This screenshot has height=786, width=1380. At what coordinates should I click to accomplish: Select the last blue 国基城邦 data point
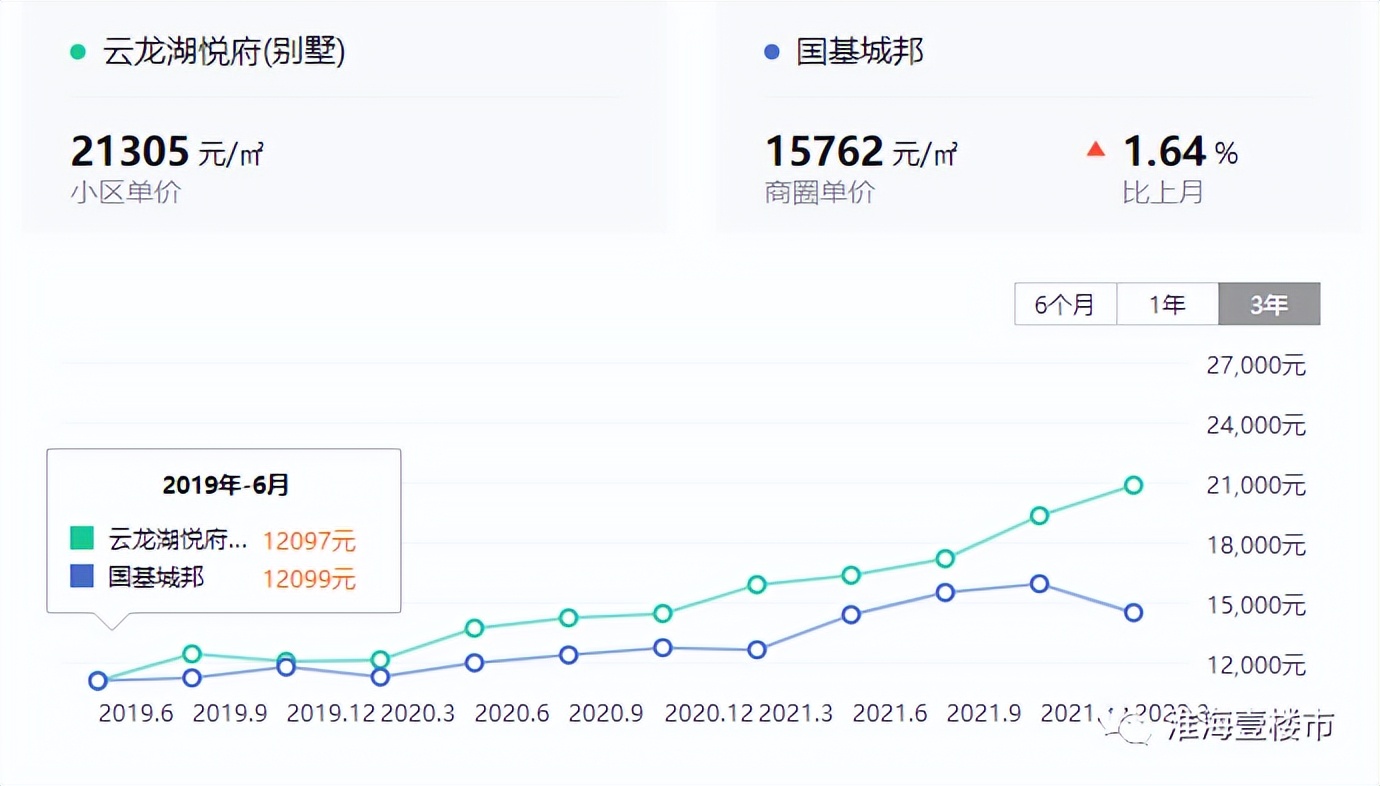coord(1133,613)
